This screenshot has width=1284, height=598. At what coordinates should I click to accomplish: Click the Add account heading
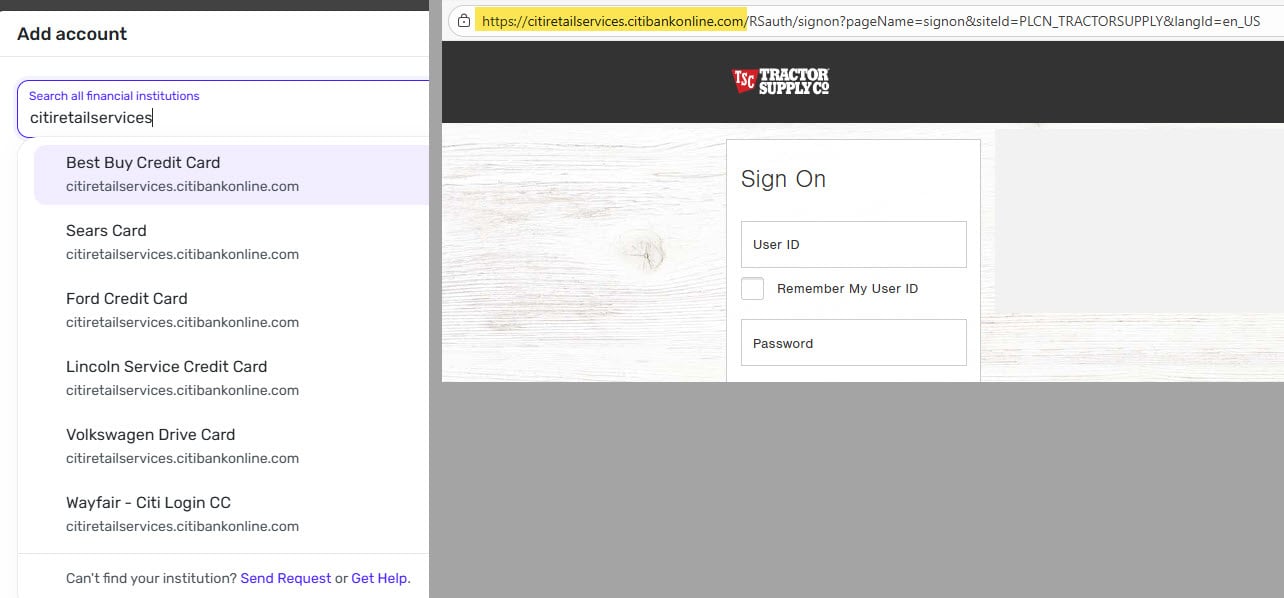click(x=72, y=34)
